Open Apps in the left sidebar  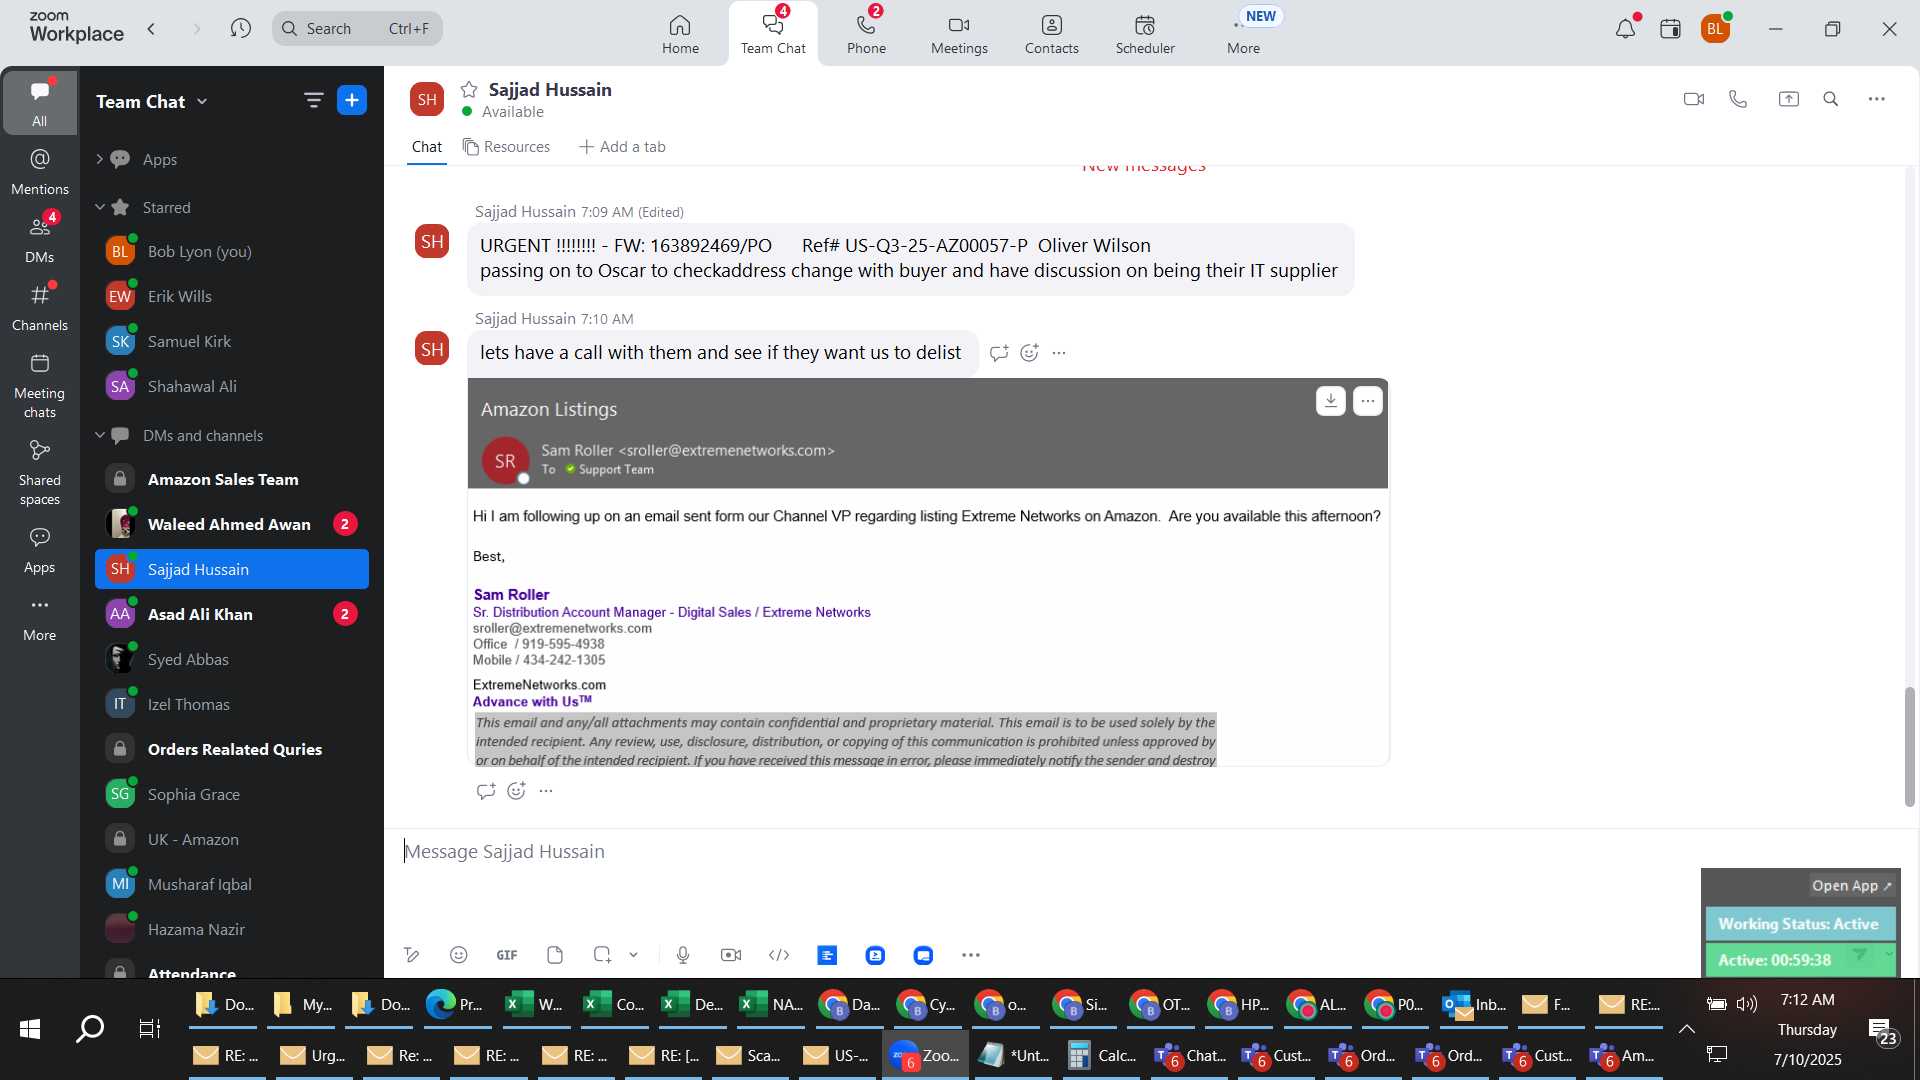[39, 550]
